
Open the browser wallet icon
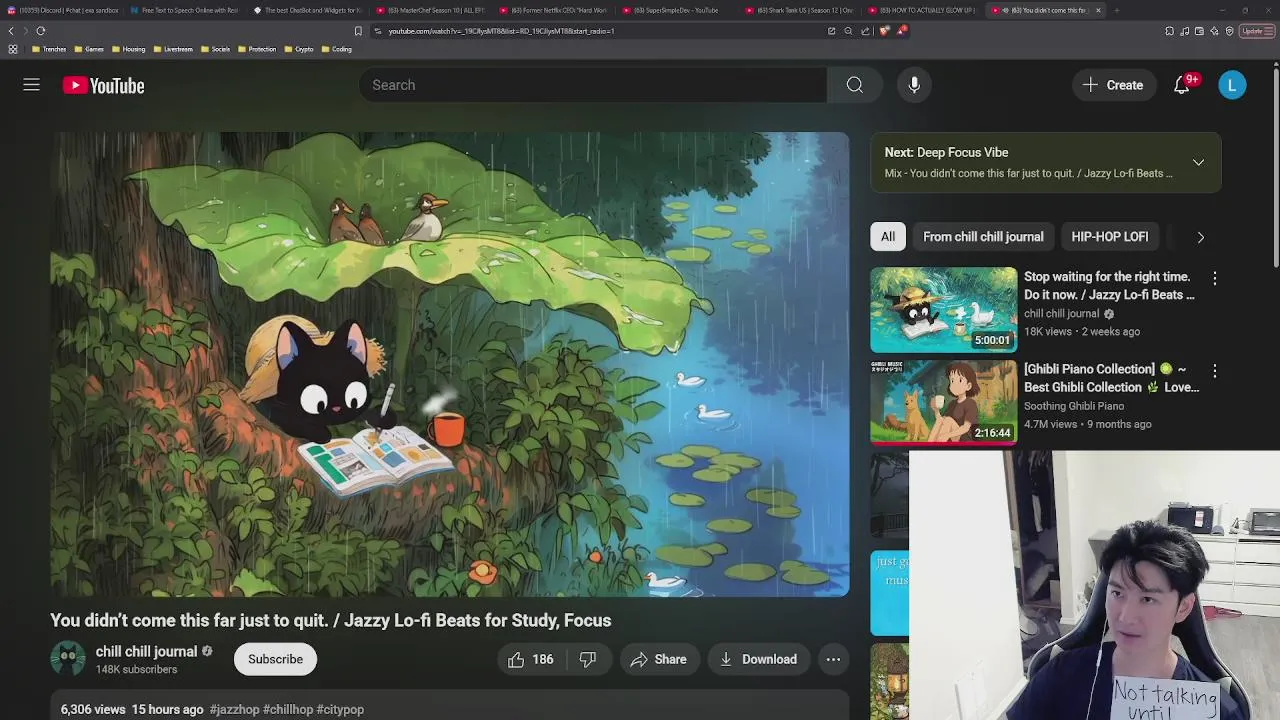1199,31
